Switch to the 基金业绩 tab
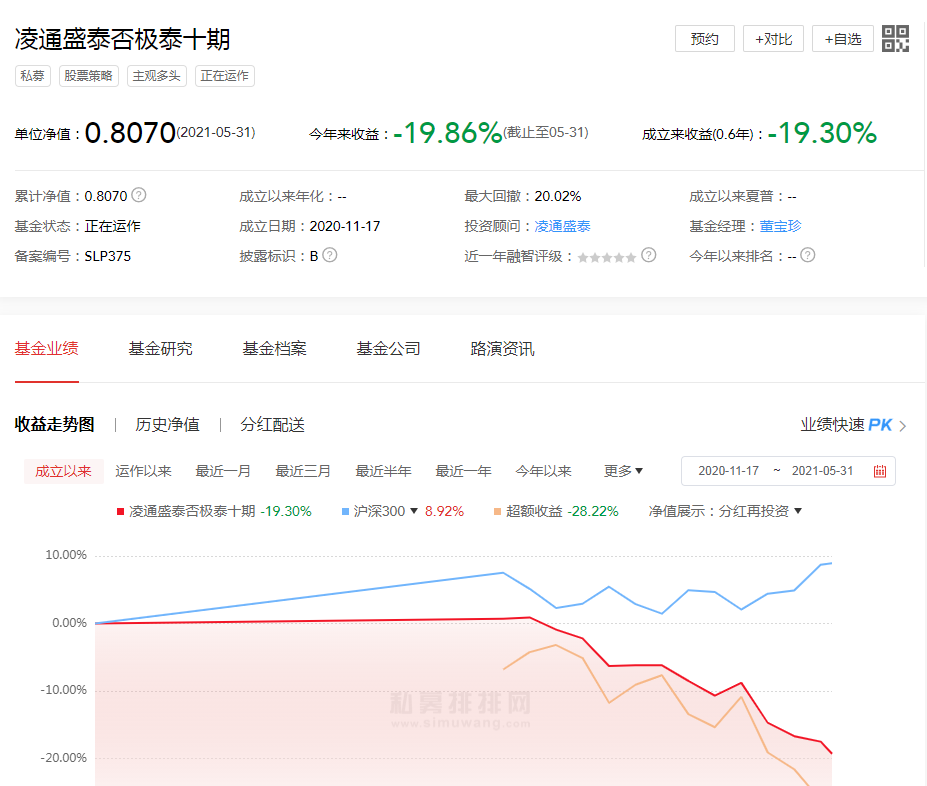 (x=47, y=349)
